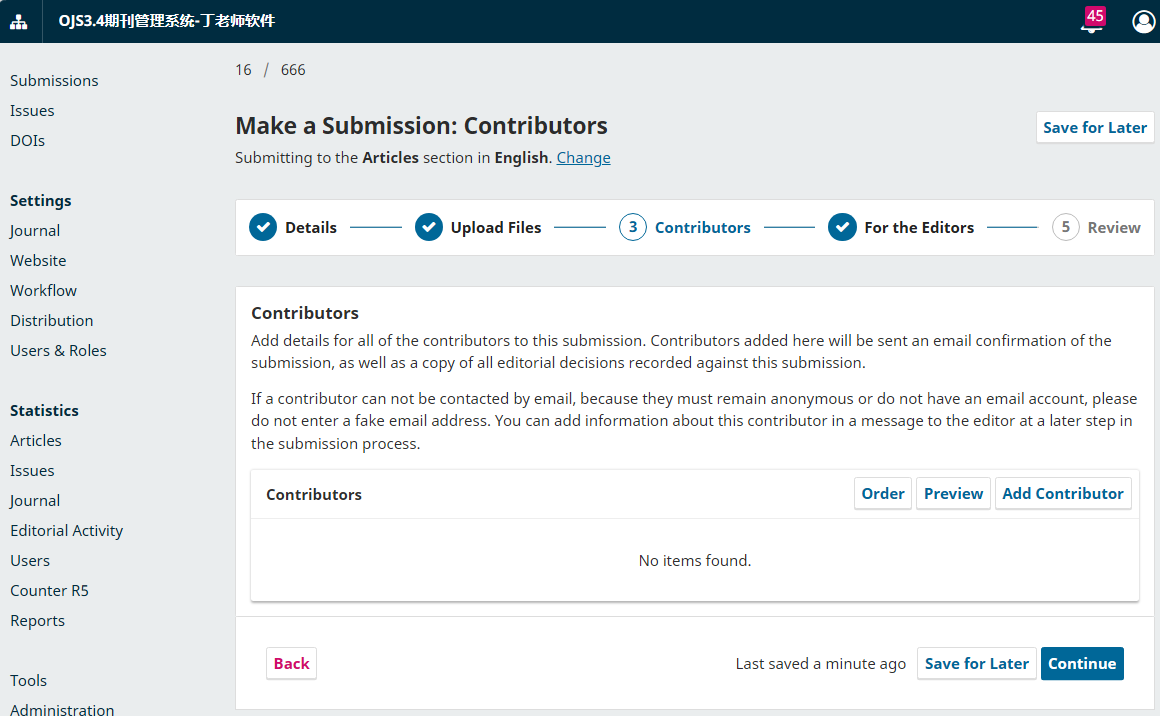Go Back to the previous step
1160x716 pixels.
[x=291, y=663]
